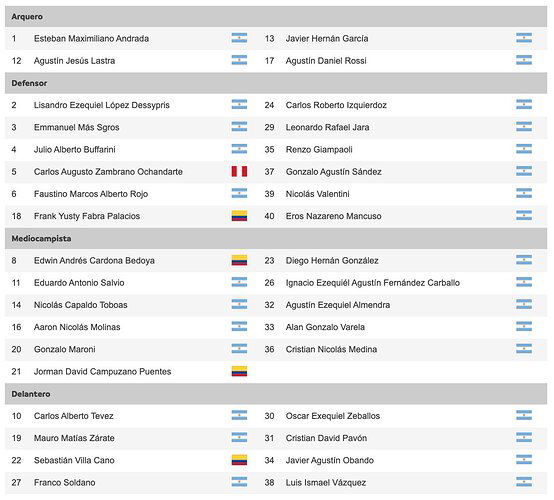Viewport: 554px width, 500px height.
Task: Select the Delantero section header
Action: point(276,394)
